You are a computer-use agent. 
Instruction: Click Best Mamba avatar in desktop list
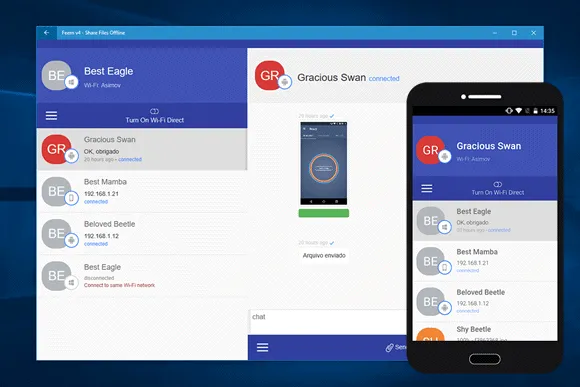56,191
